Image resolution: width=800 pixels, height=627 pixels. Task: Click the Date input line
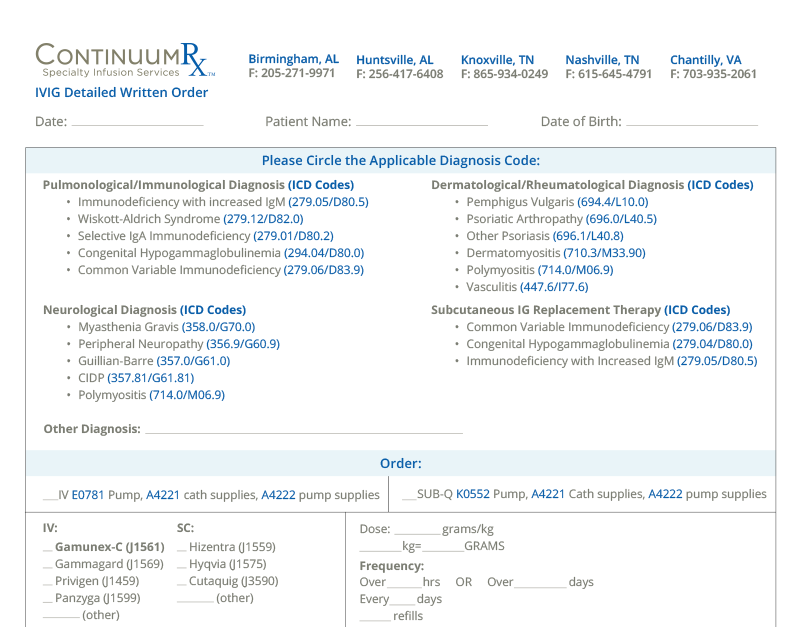point(137,122)
